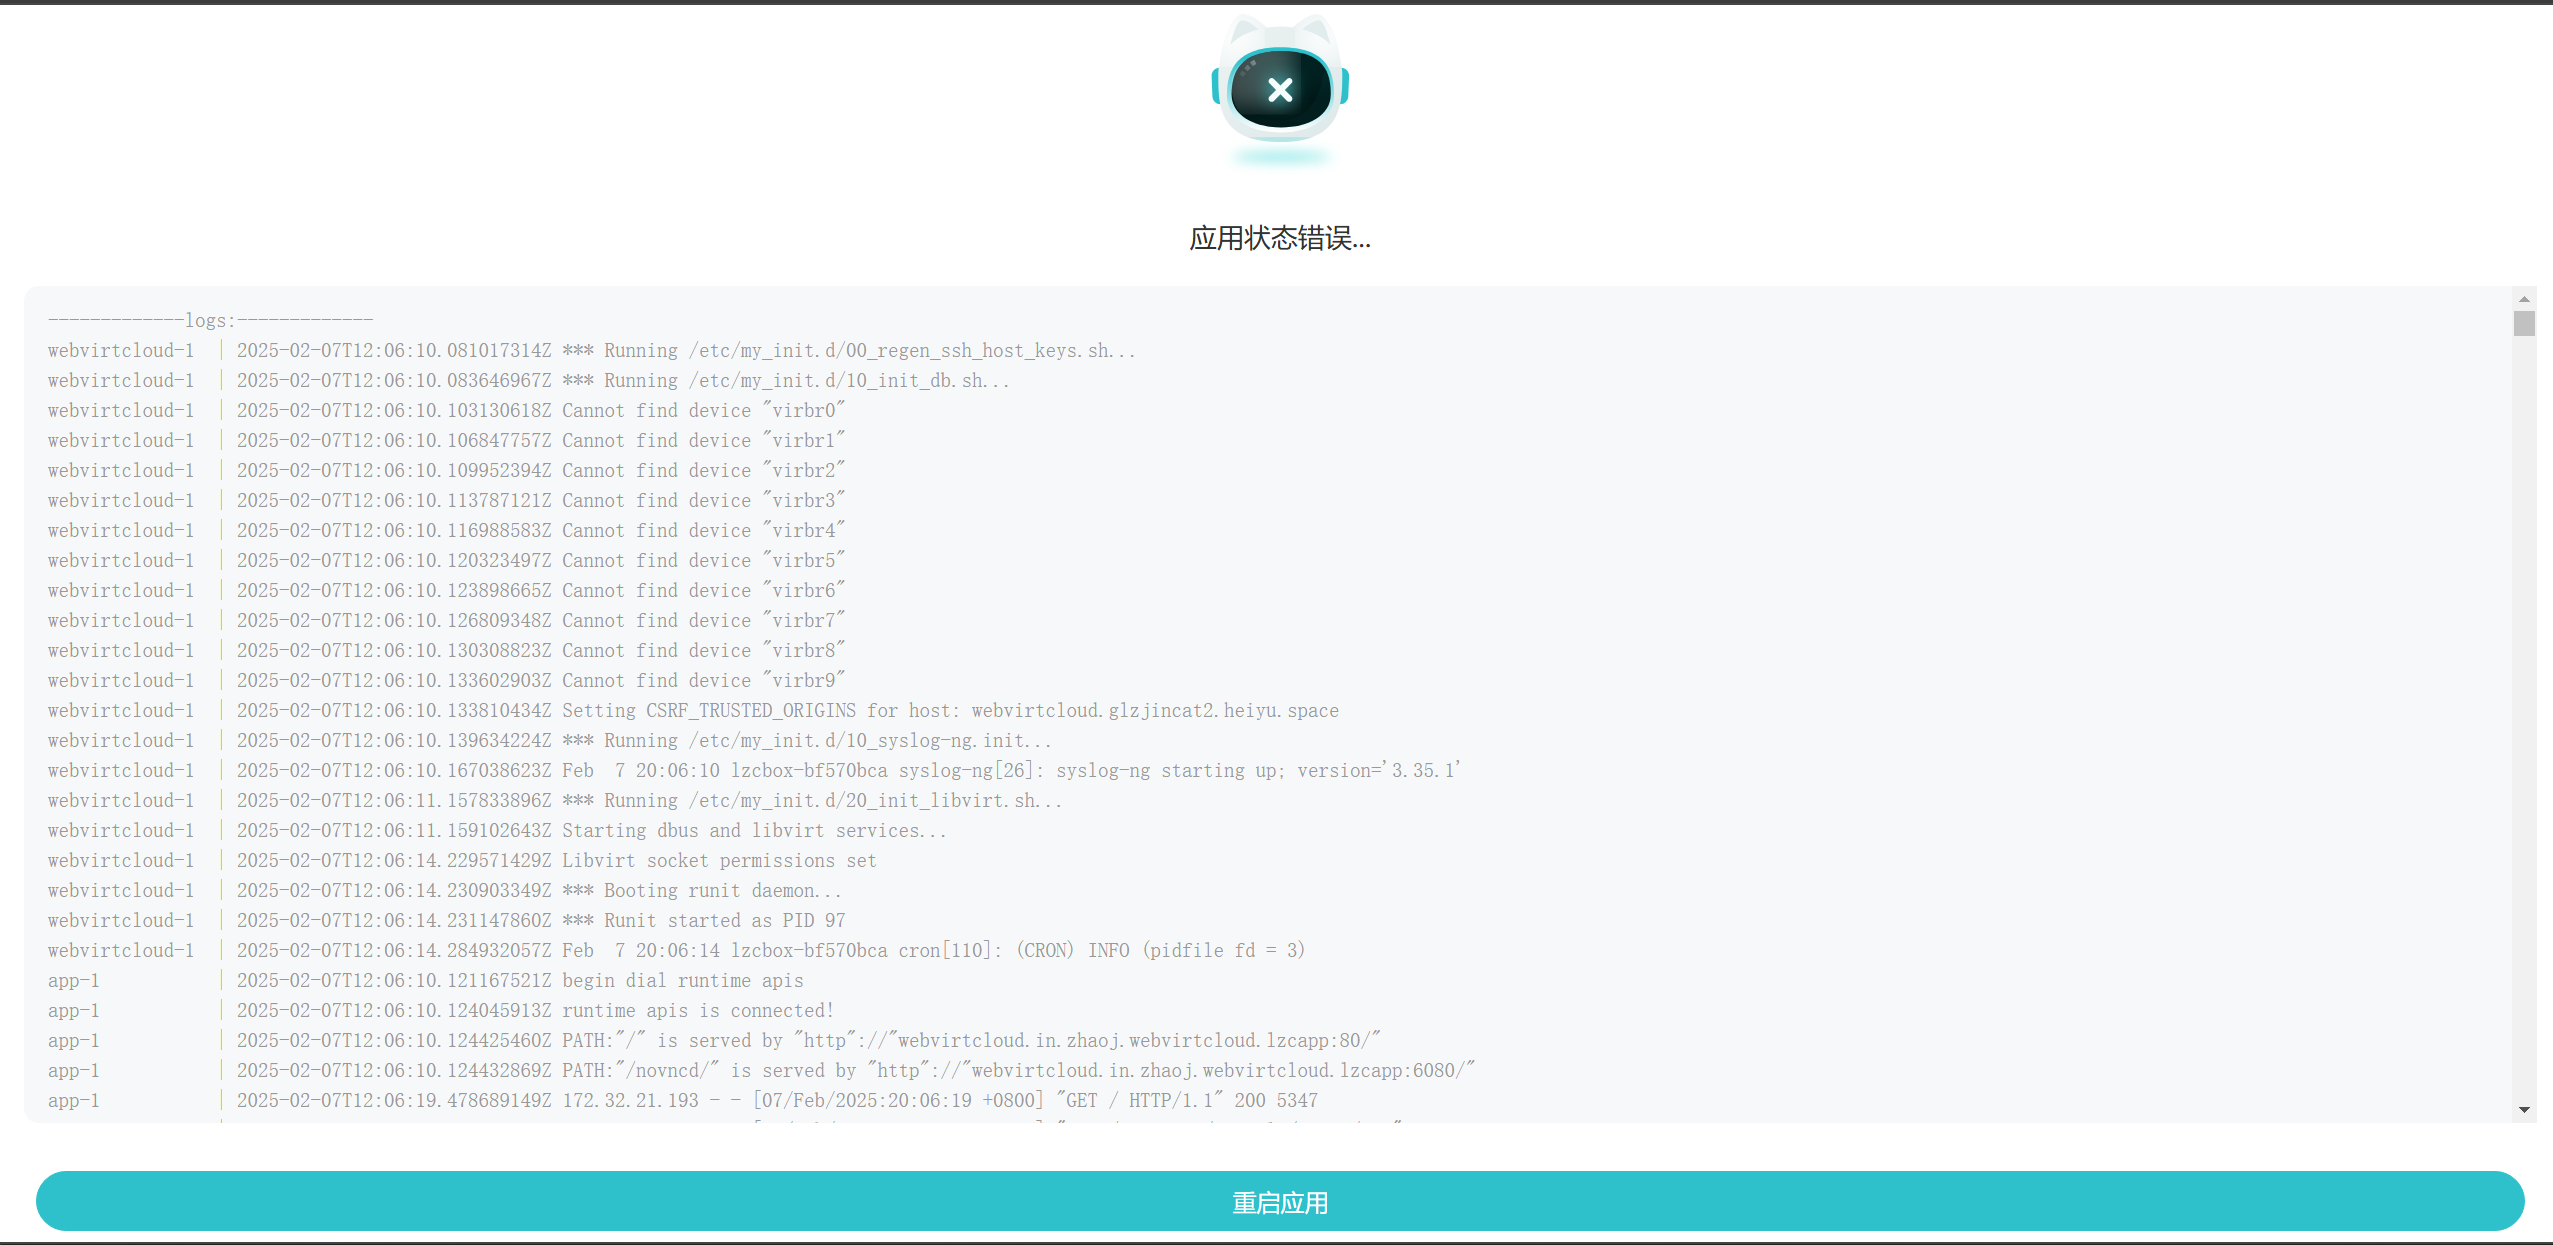
Task: Click the log scrollbar up arrow
Action: [2524, 299]
